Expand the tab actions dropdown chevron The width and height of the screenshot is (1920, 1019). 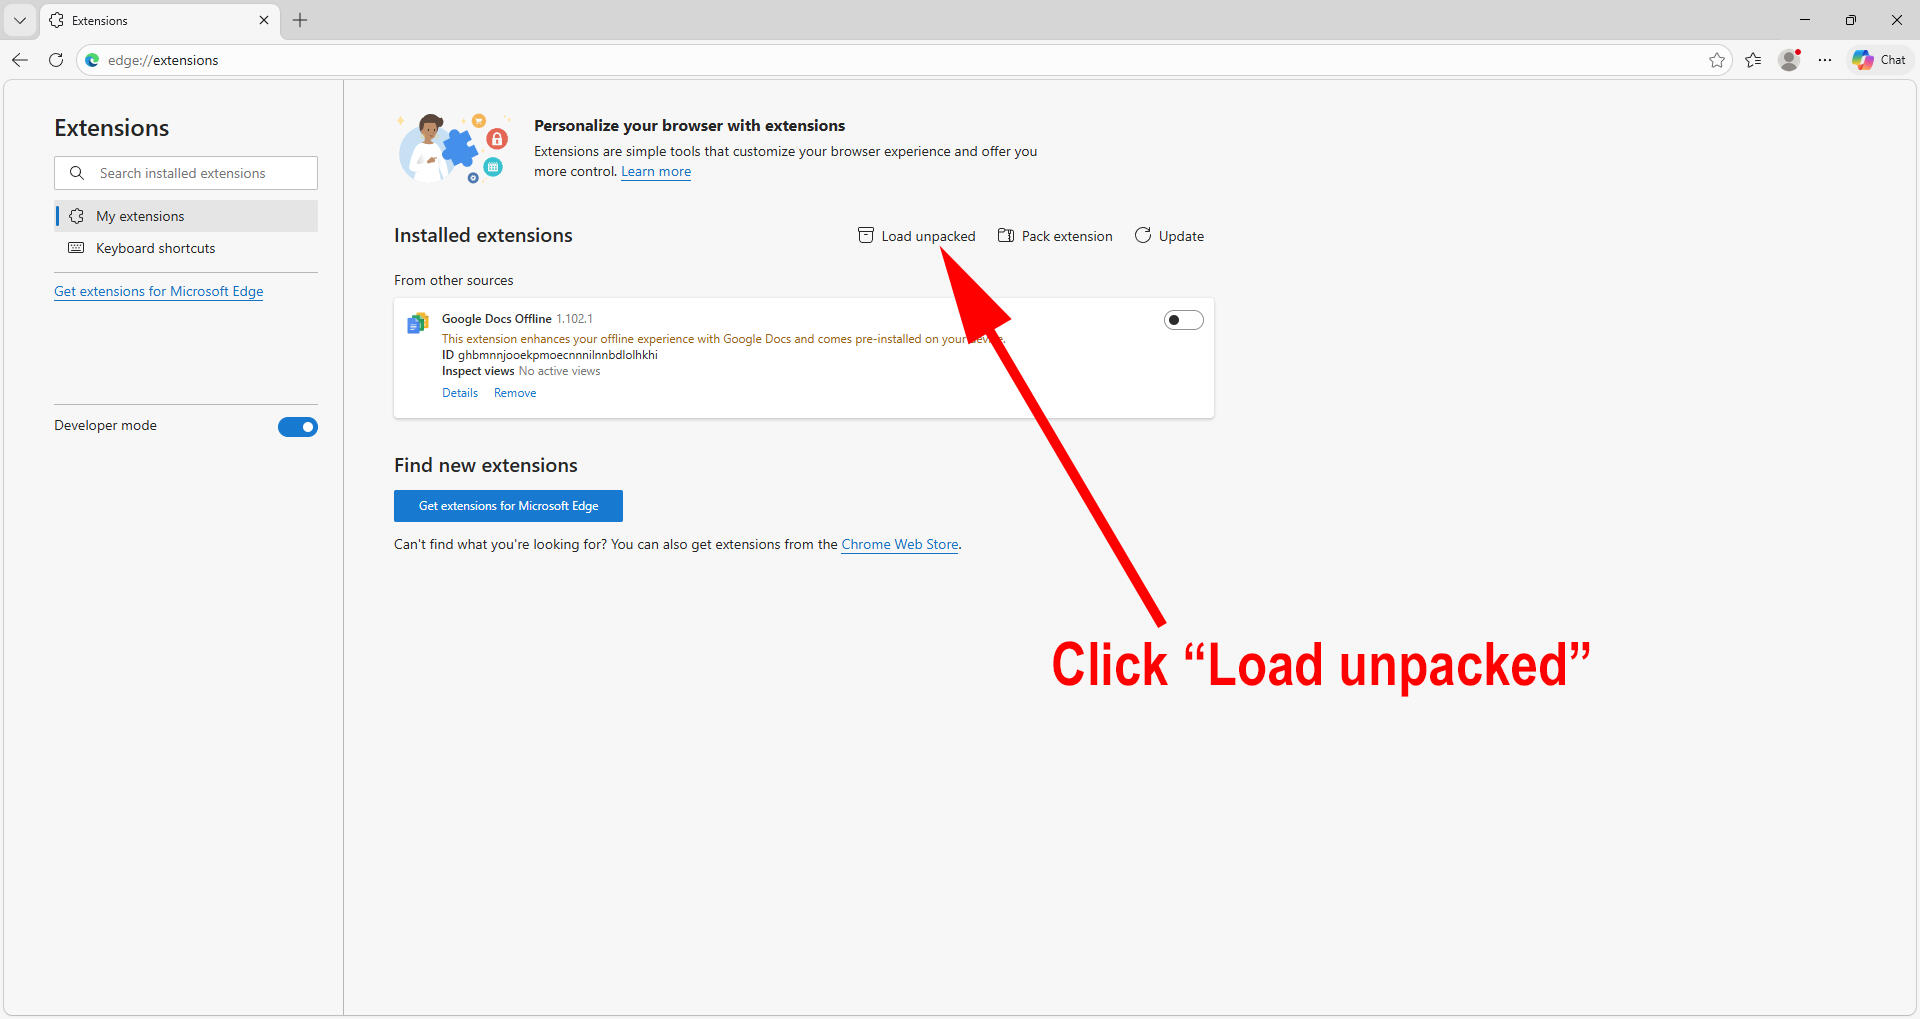point(20,20)
